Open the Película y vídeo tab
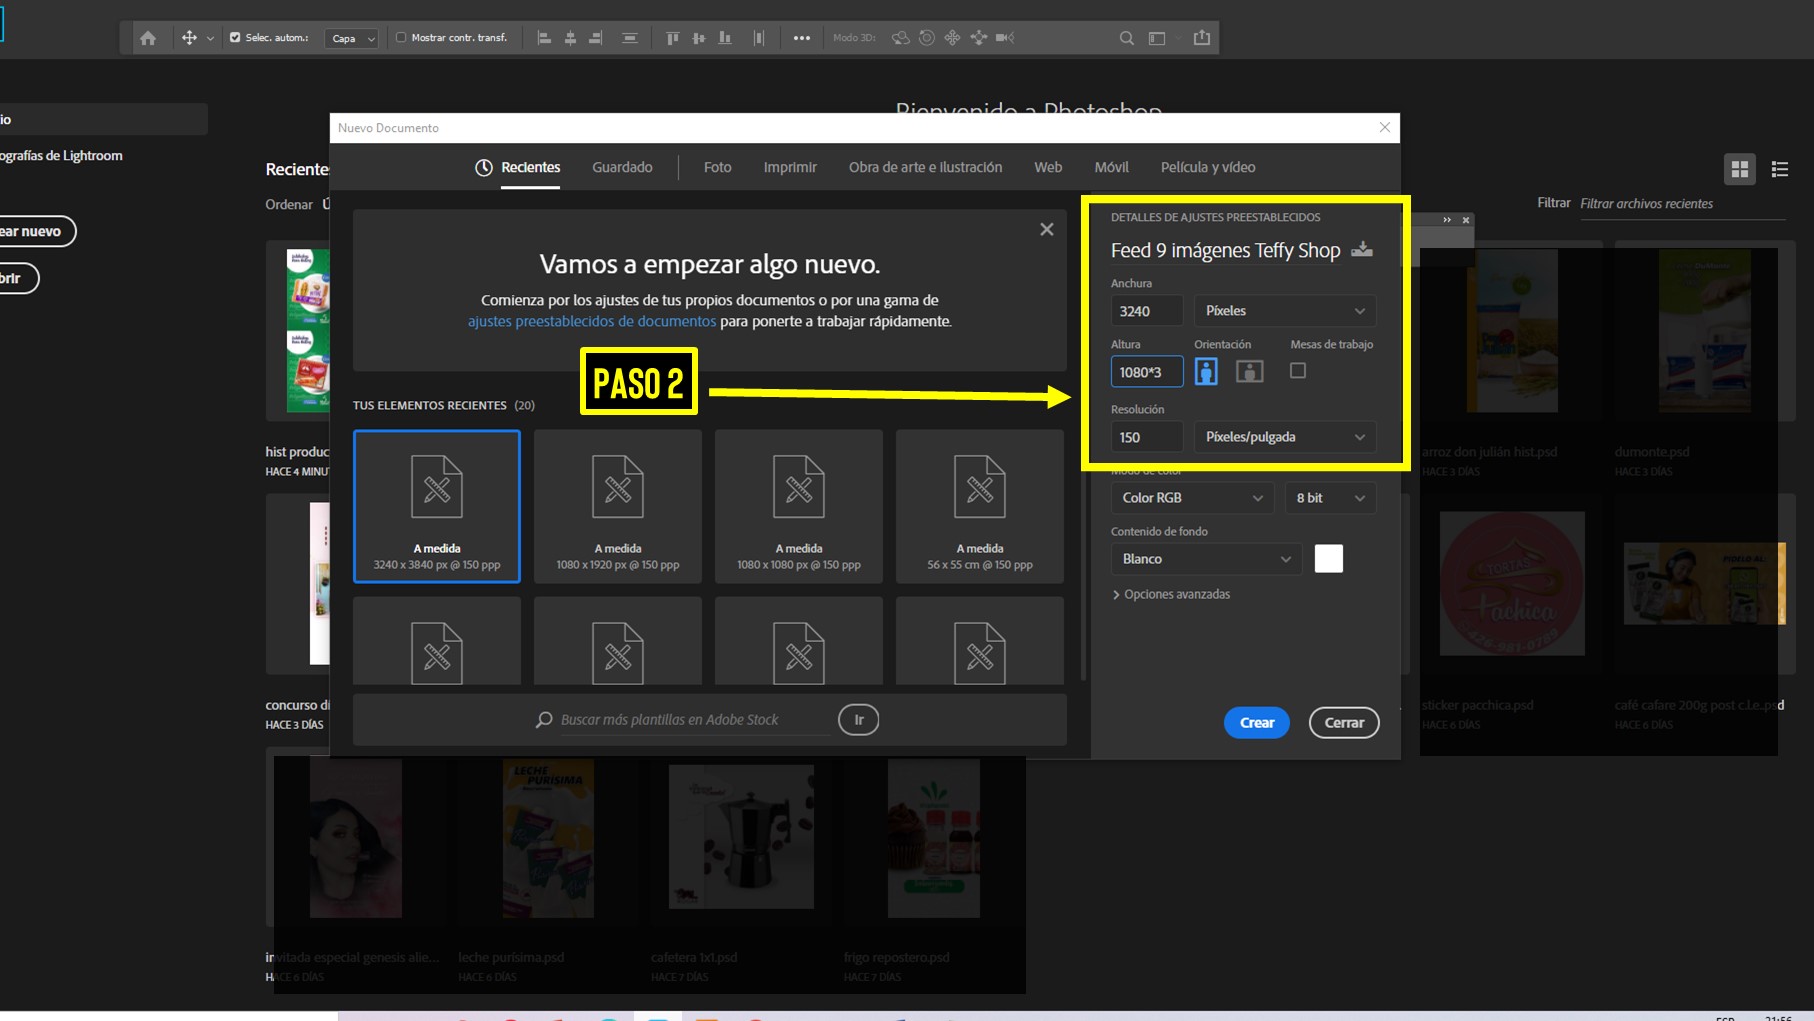The height and width of the screenshot is (1021, 1814). 1208,167
